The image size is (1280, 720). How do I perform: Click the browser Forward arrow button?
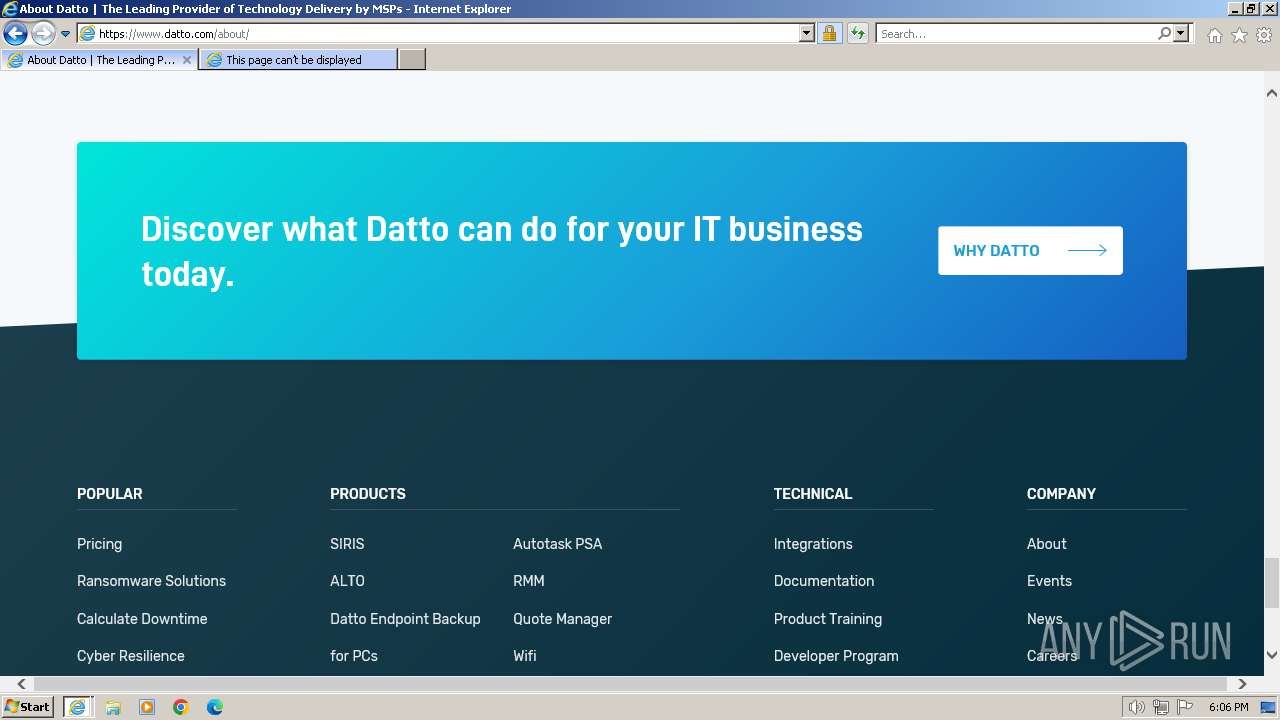(42, 34)
